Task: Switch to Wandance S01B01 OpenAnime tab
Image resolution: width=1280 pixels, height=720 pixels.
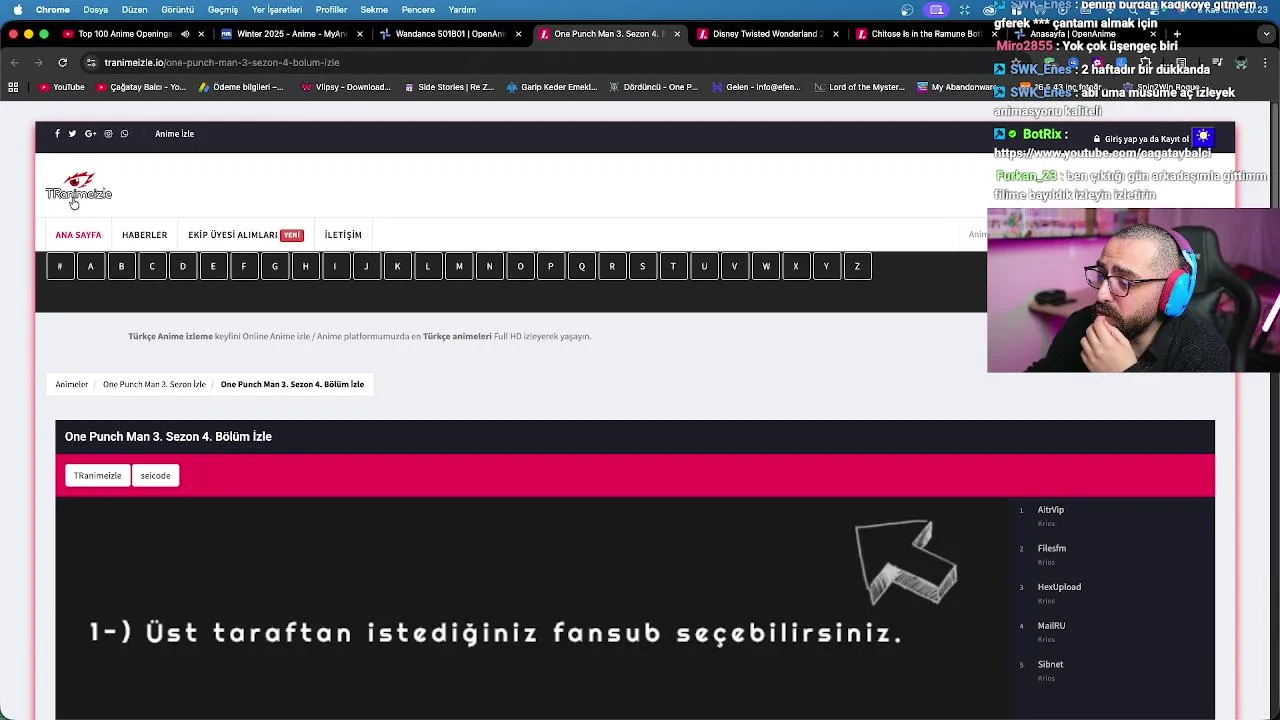Action: tap(450, 34)
